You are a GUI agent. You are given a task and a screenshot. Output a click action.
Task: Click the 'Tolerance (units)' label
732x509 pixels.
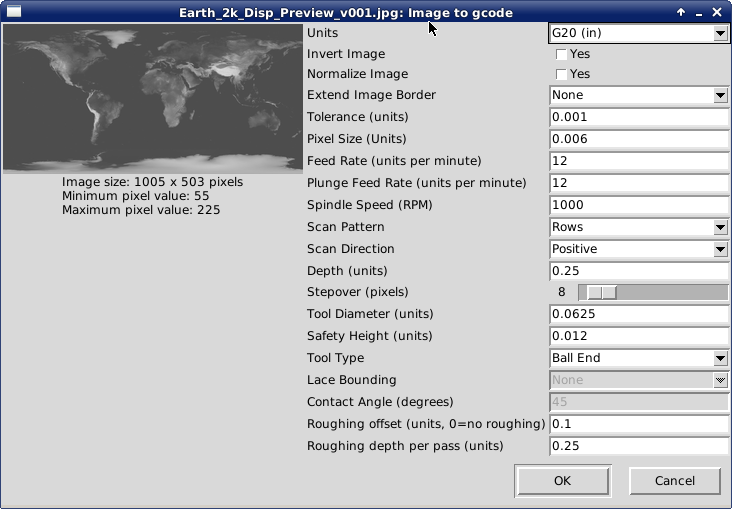tap(358, 117)
